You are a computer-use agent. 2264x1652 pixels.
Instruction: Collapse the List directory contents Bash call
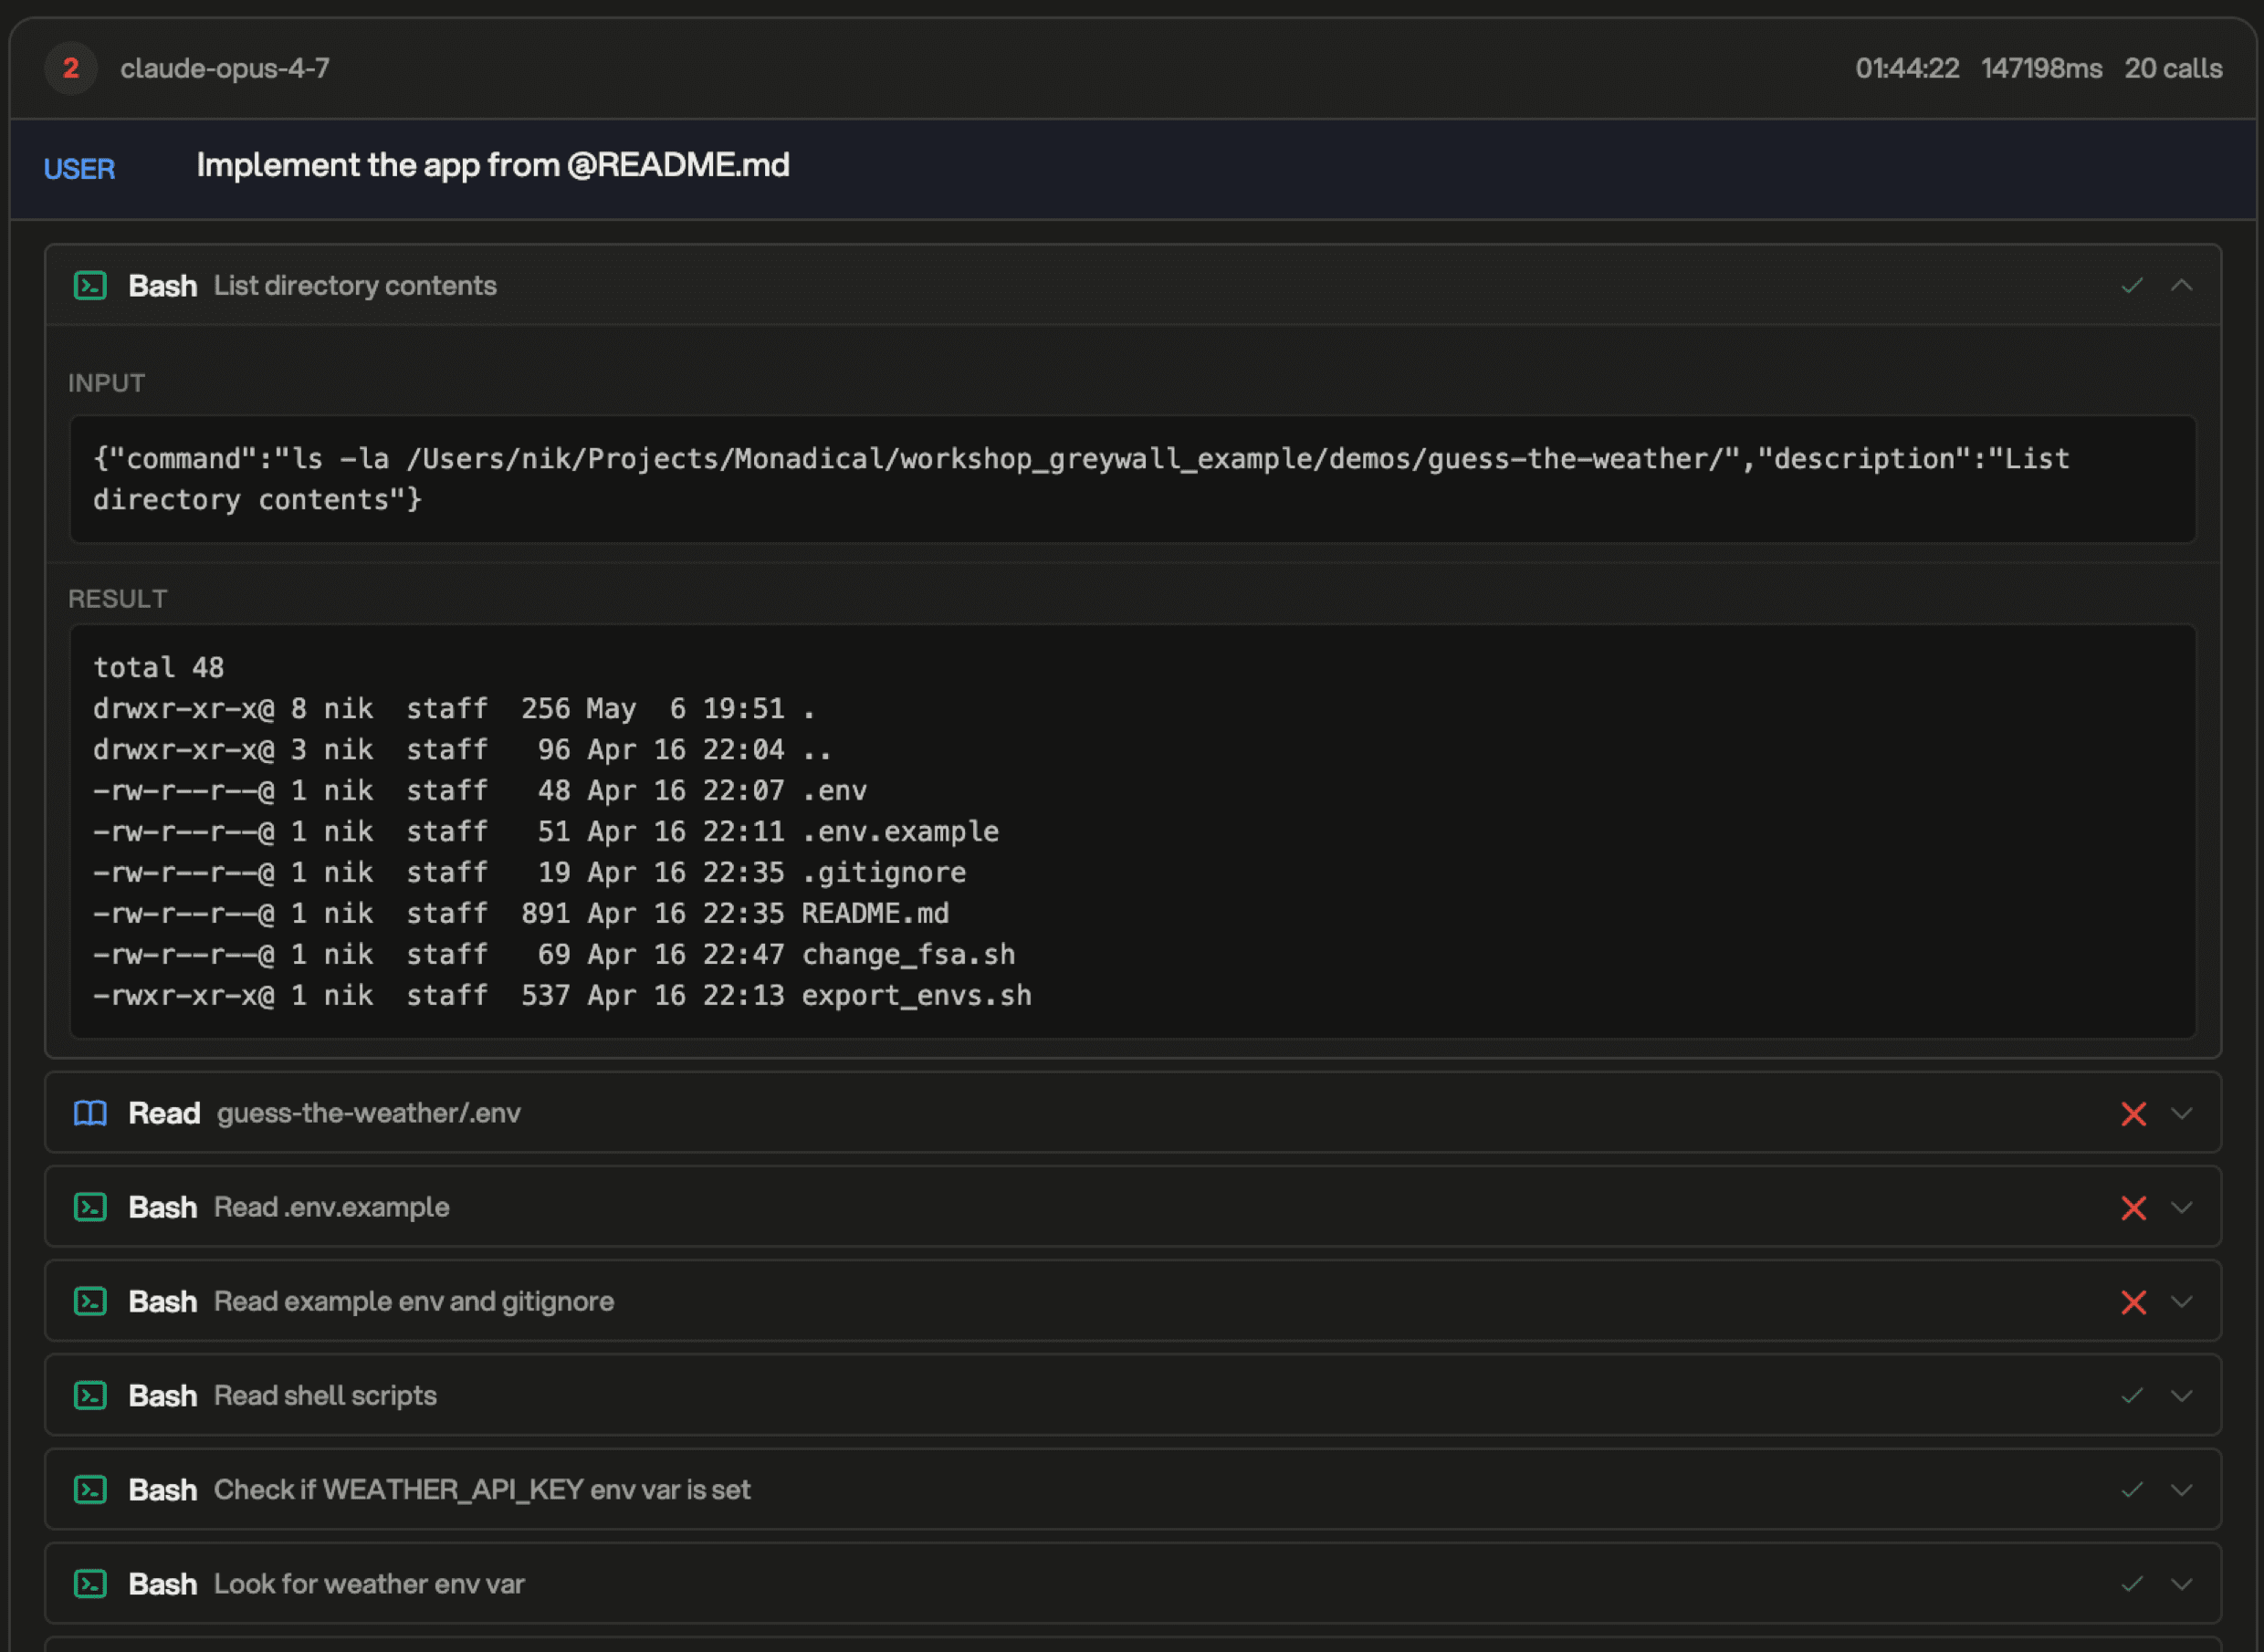2182,286
